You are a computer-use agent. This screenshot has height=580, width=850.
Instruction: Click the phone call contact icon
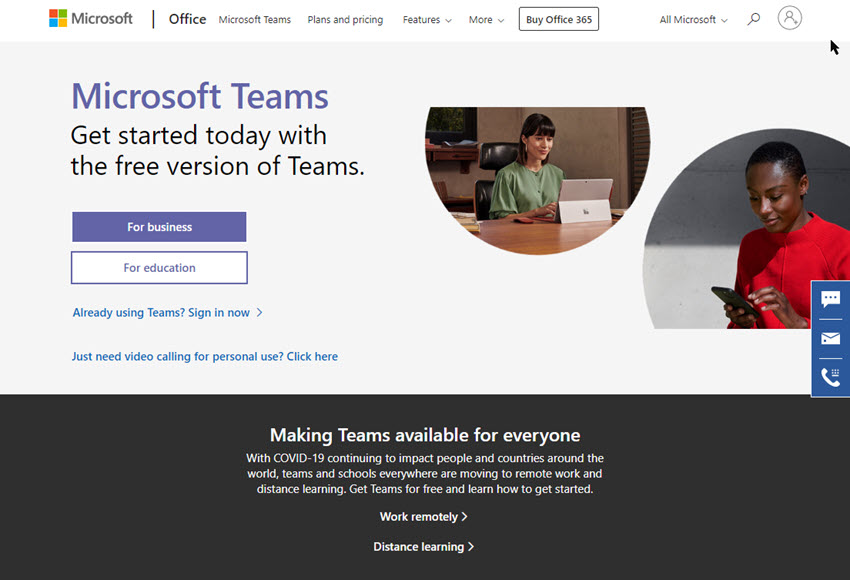(x=830, y=377)
